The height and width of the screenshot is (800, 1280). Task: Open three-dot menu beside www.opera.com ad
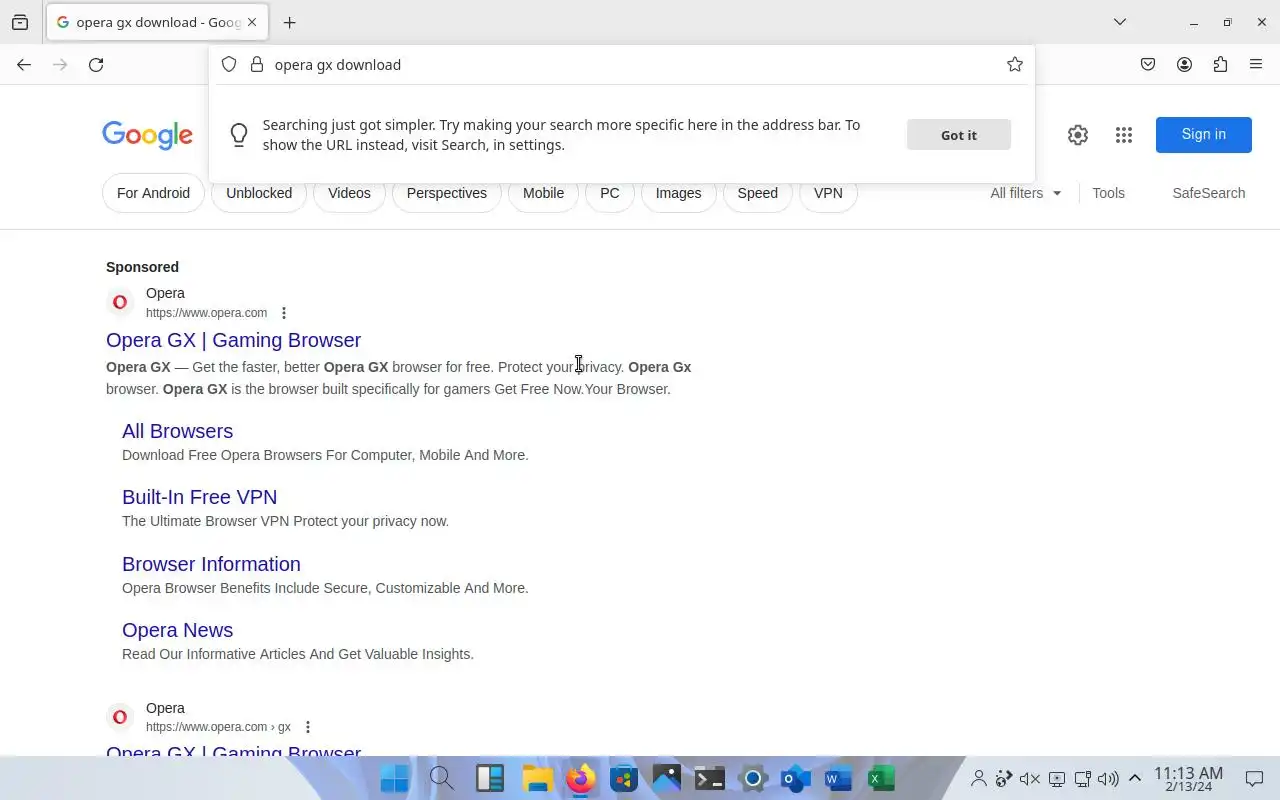coord(284,313)
